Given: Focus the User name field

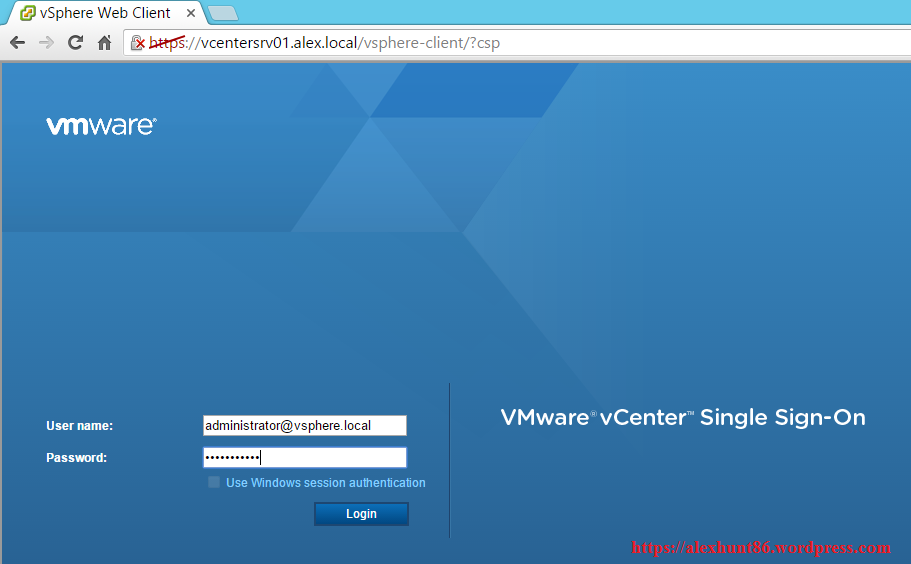Looking at the screenshot, I should pos(304,426).
